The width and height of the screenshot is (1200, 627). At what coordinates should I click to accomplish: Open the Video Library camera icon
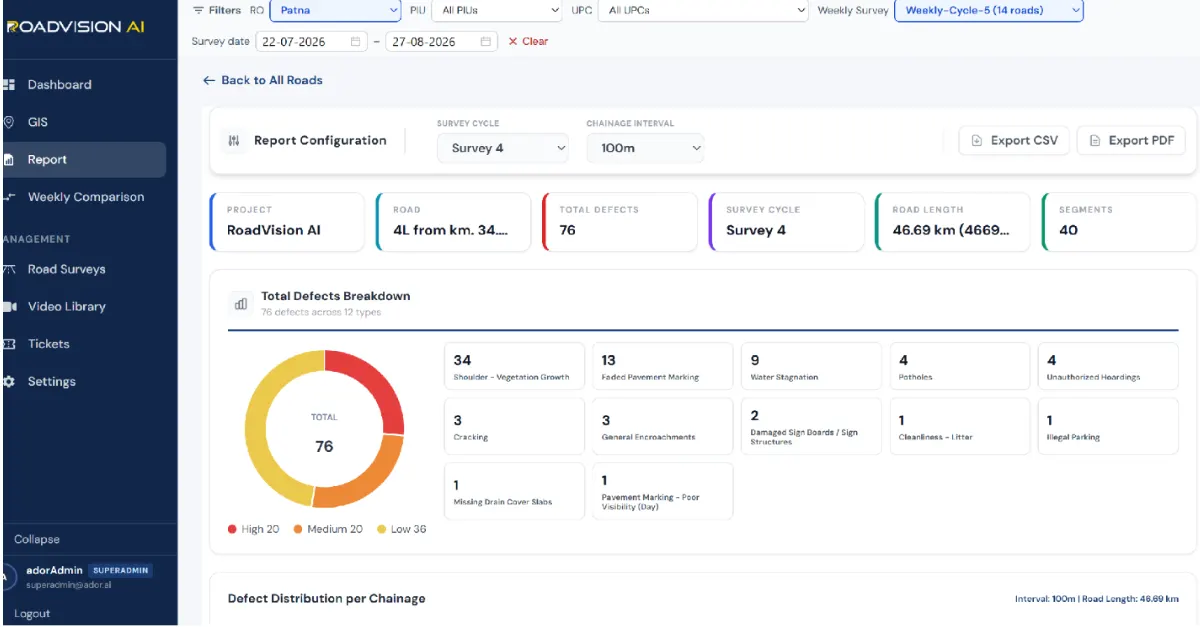click(9, 306)
